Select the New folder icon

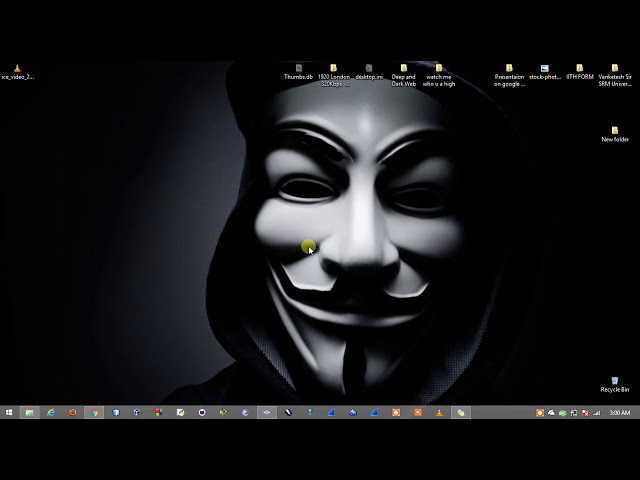click(x=615, y=134)
